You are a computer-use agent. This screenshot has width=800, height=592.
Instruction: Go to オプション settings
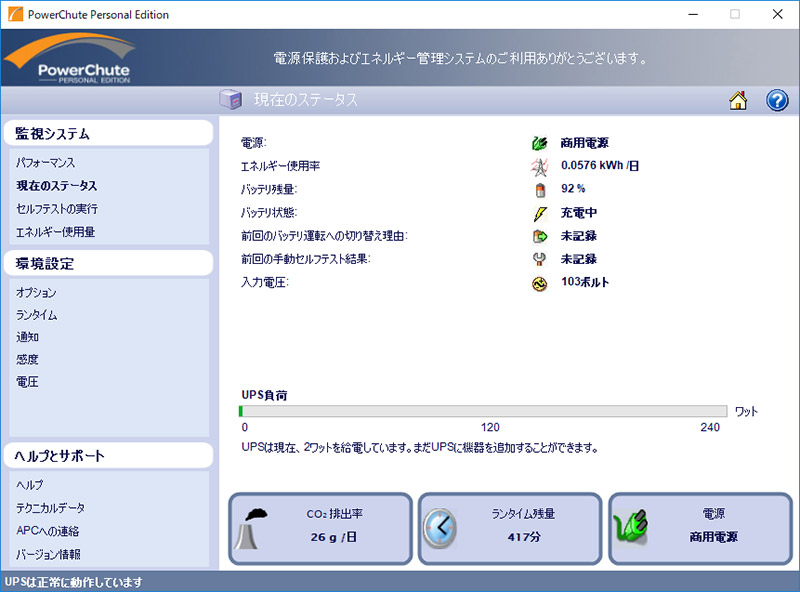(x=36, y=293)
